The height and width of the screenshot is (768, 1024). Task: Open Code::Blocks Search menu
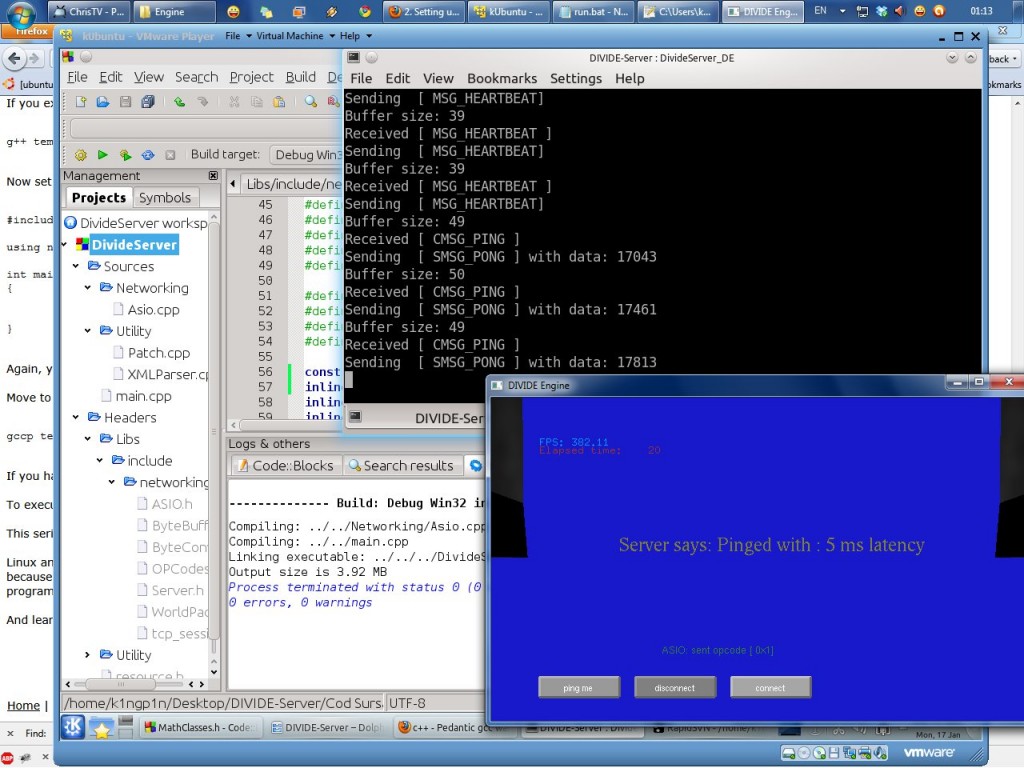197,77
